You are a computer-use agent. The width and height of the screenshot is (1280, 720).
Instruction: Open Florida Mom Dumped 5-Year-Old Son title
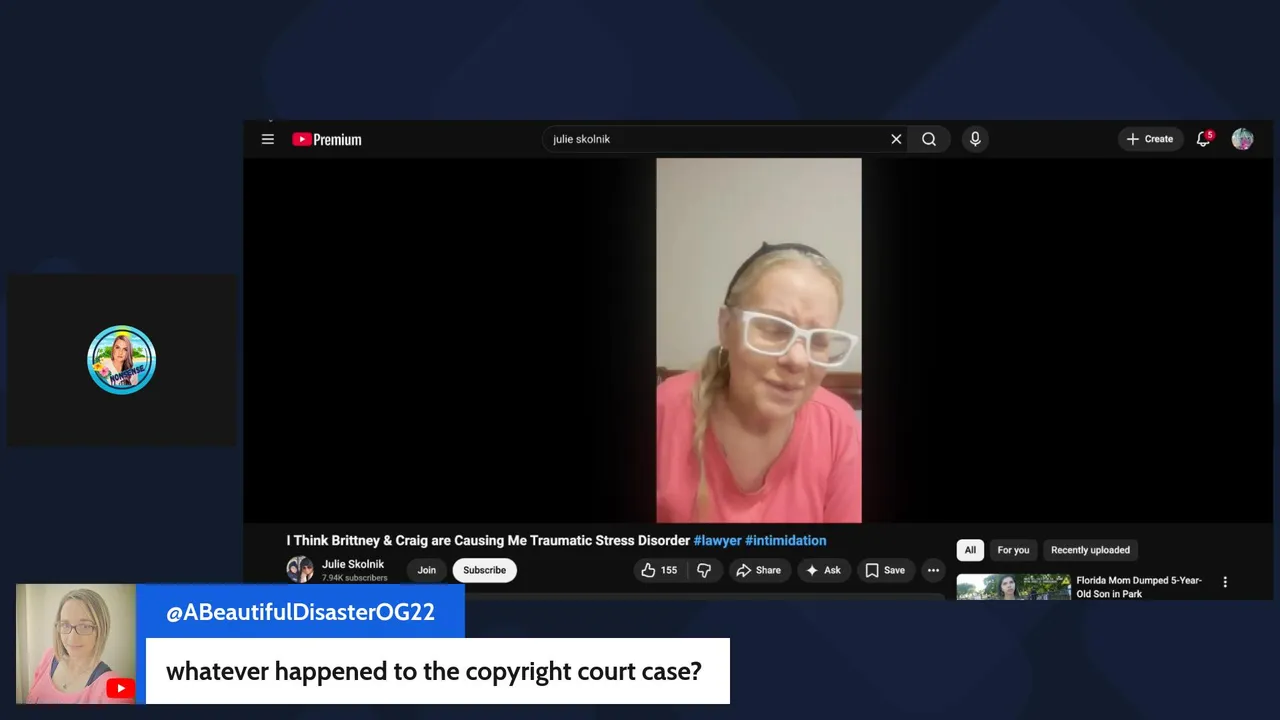point(1139,587)
